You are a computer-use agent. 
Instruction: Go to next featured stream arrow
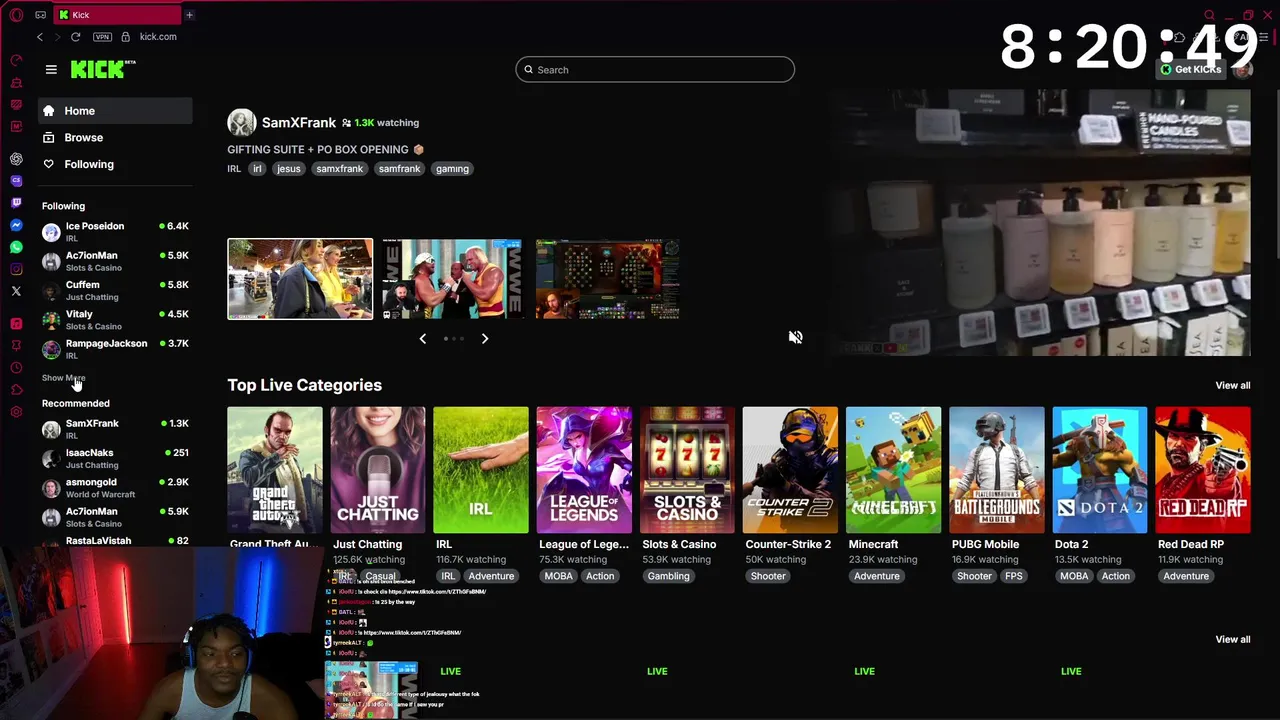[485, 339]
